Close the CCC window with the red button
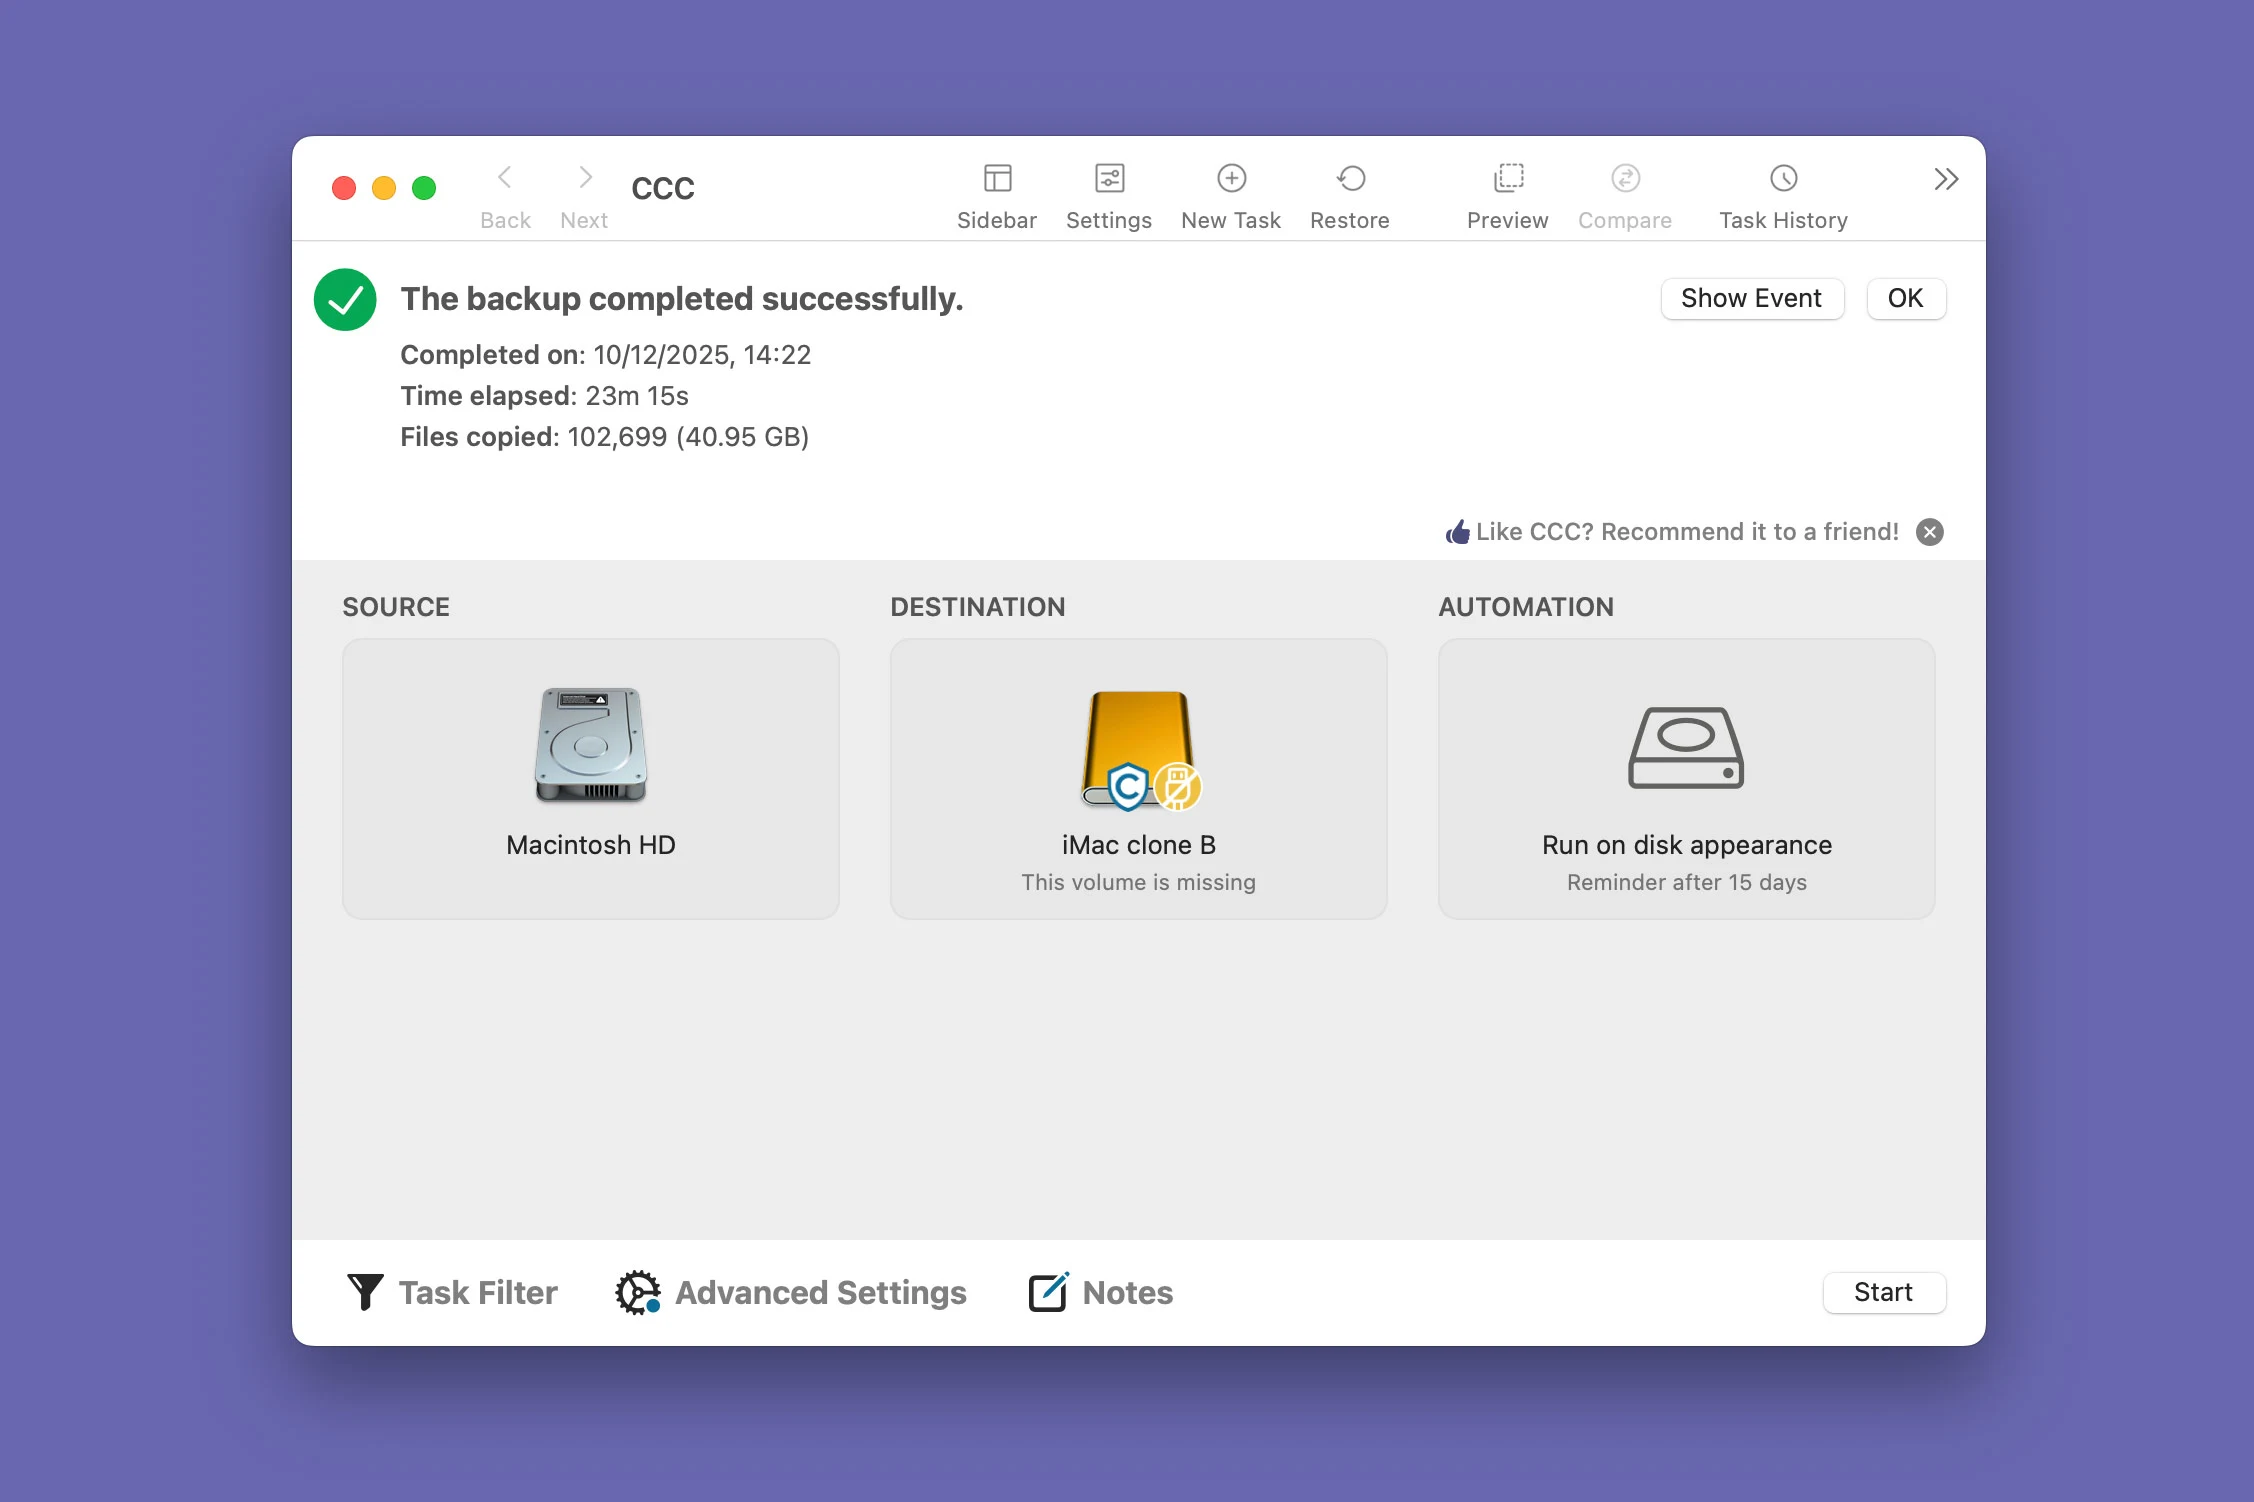 (x=344, y=188)
